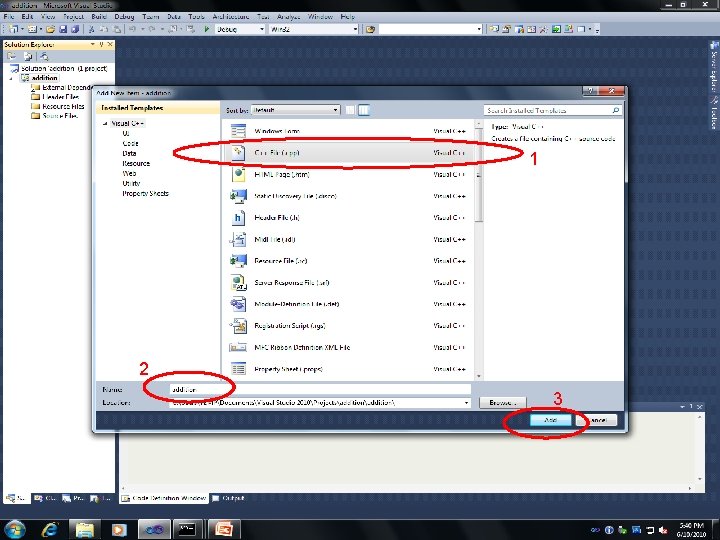Select the Code category in templates tree
The width and height of the screenshot is (720, 540).
coord(130,144)
